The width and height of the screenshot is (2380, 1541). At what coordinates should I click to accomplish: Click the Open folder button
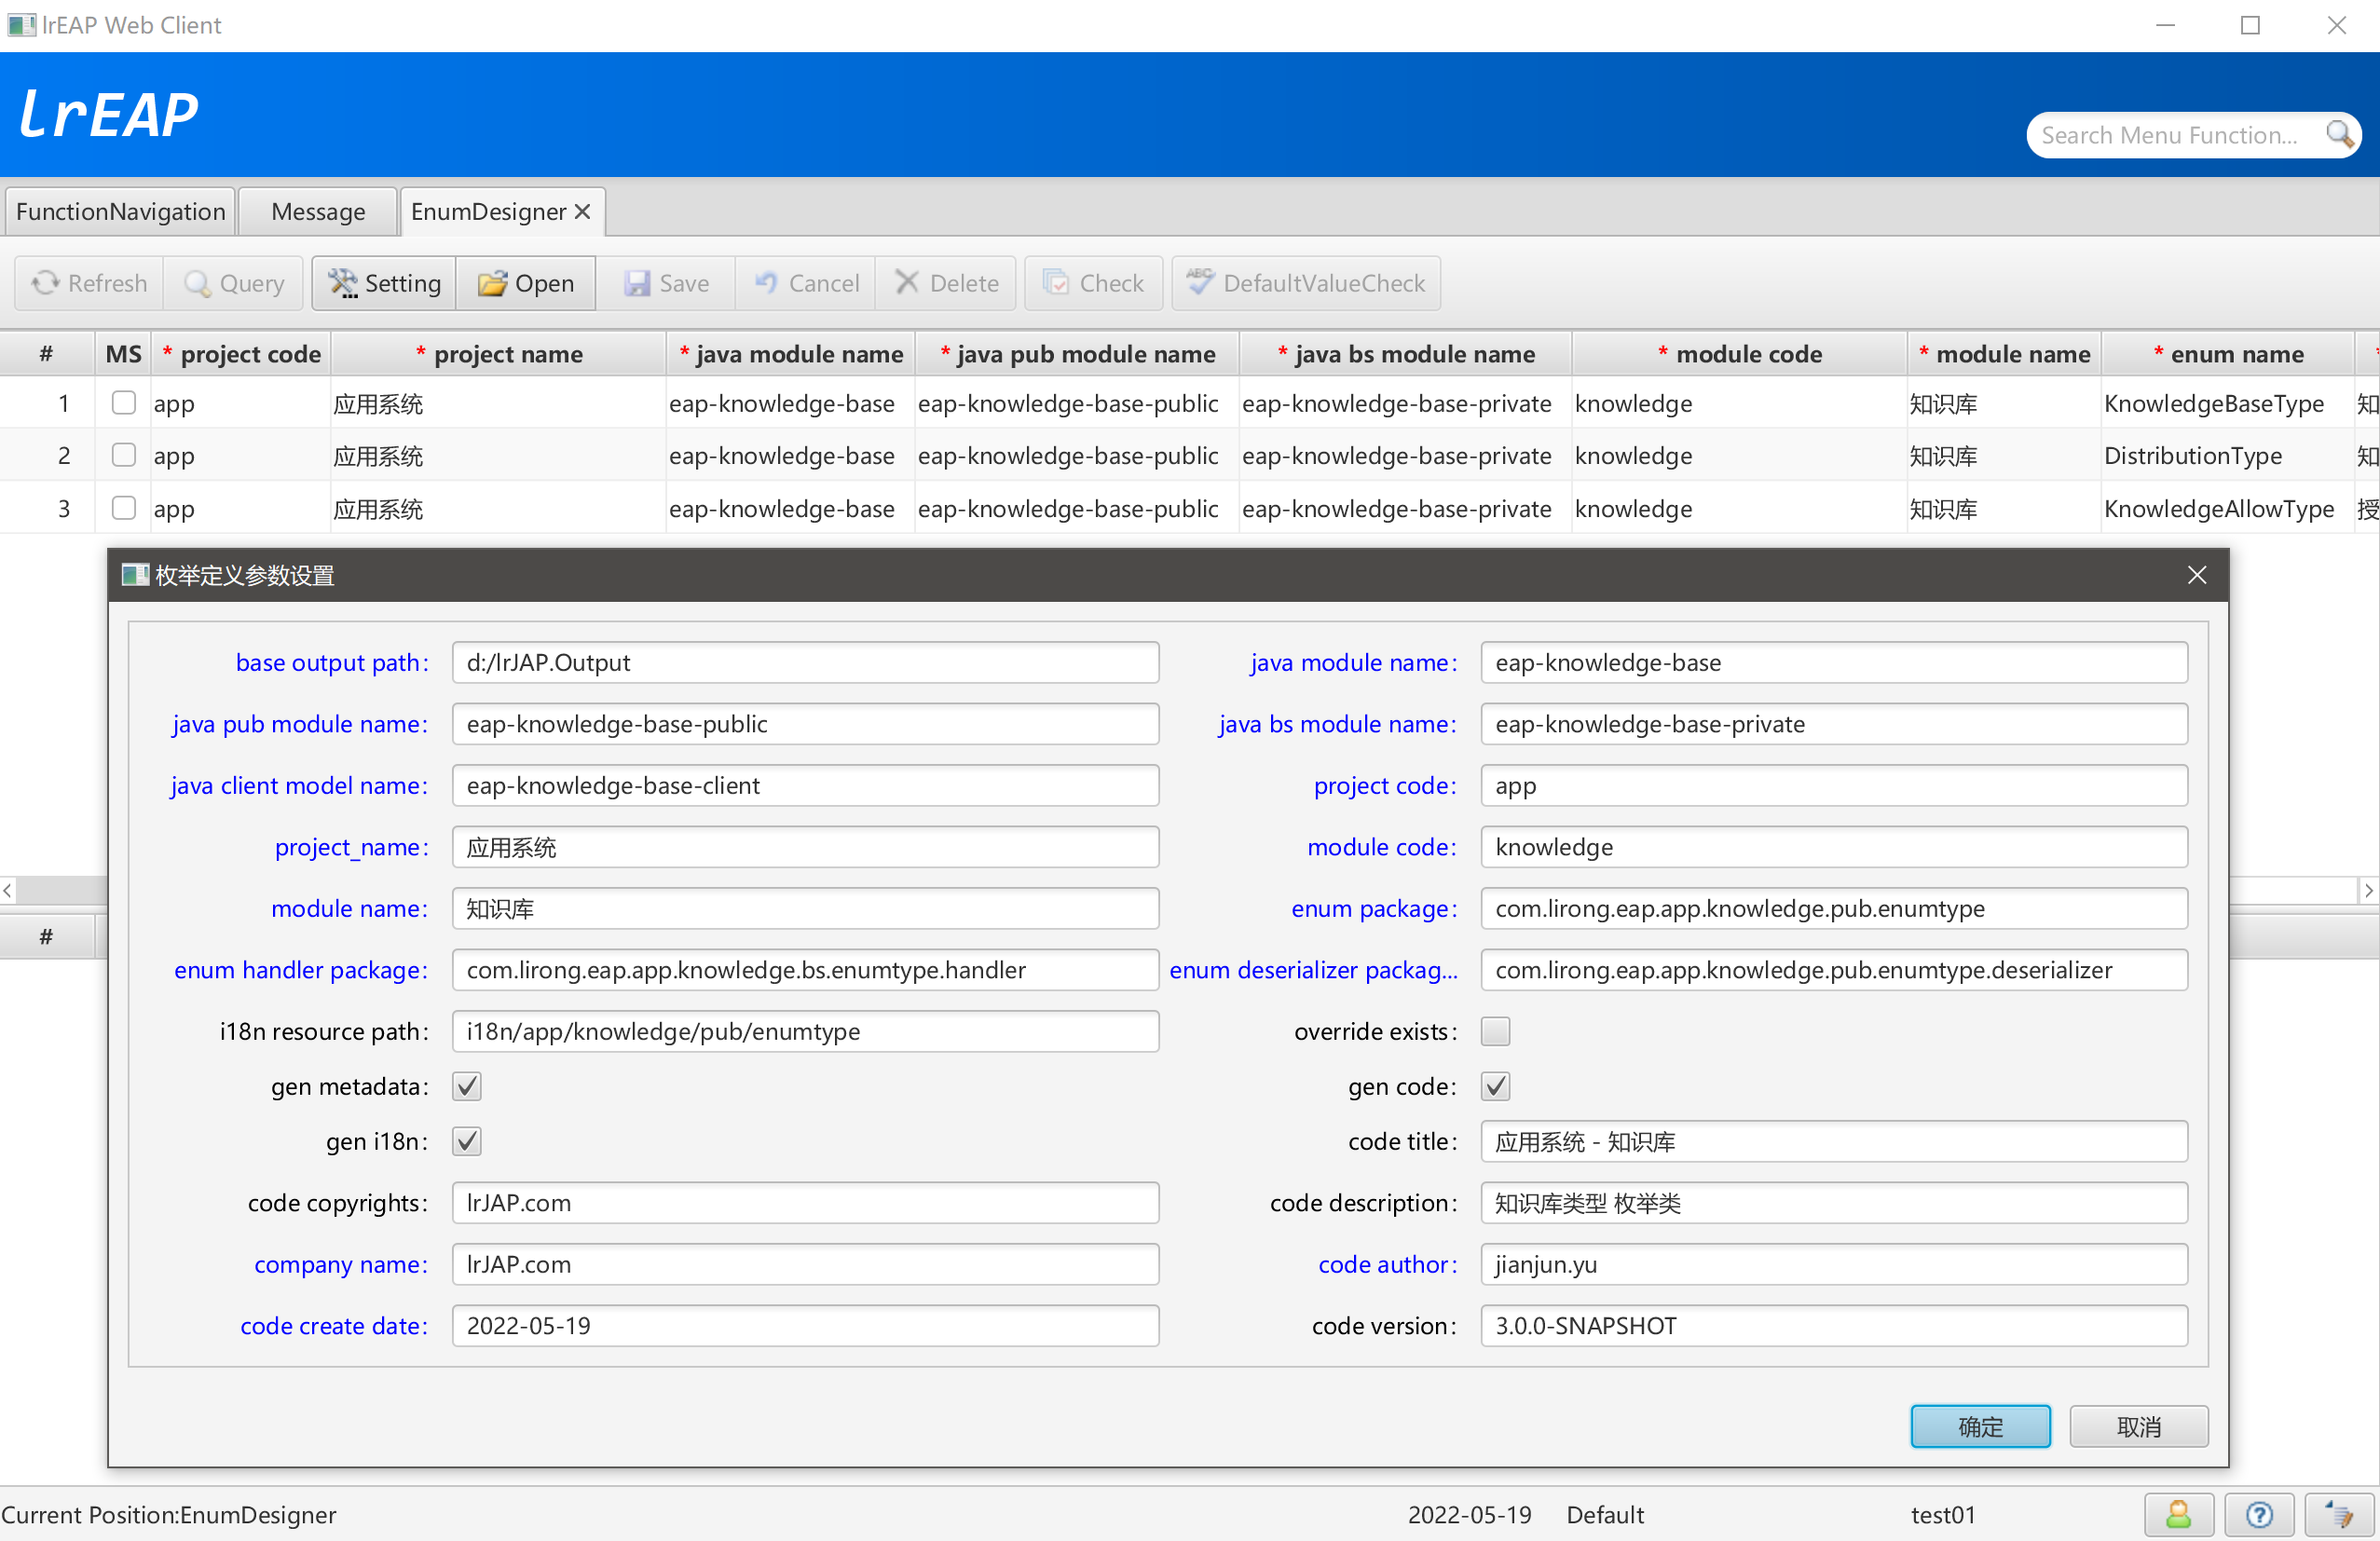coord(526,283)
